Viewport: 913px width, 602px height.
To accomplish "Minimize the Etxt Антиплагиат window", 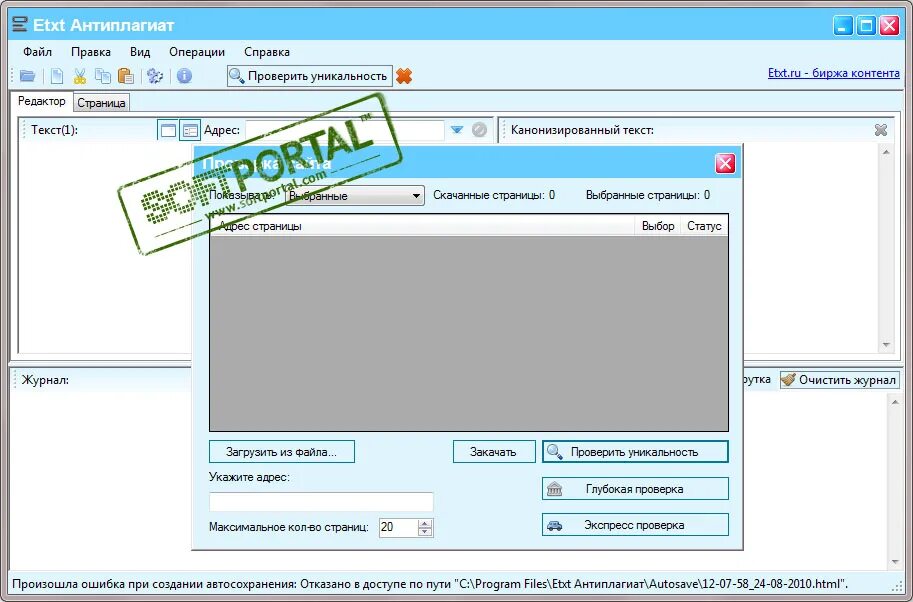I will click(x=843, y=26).
